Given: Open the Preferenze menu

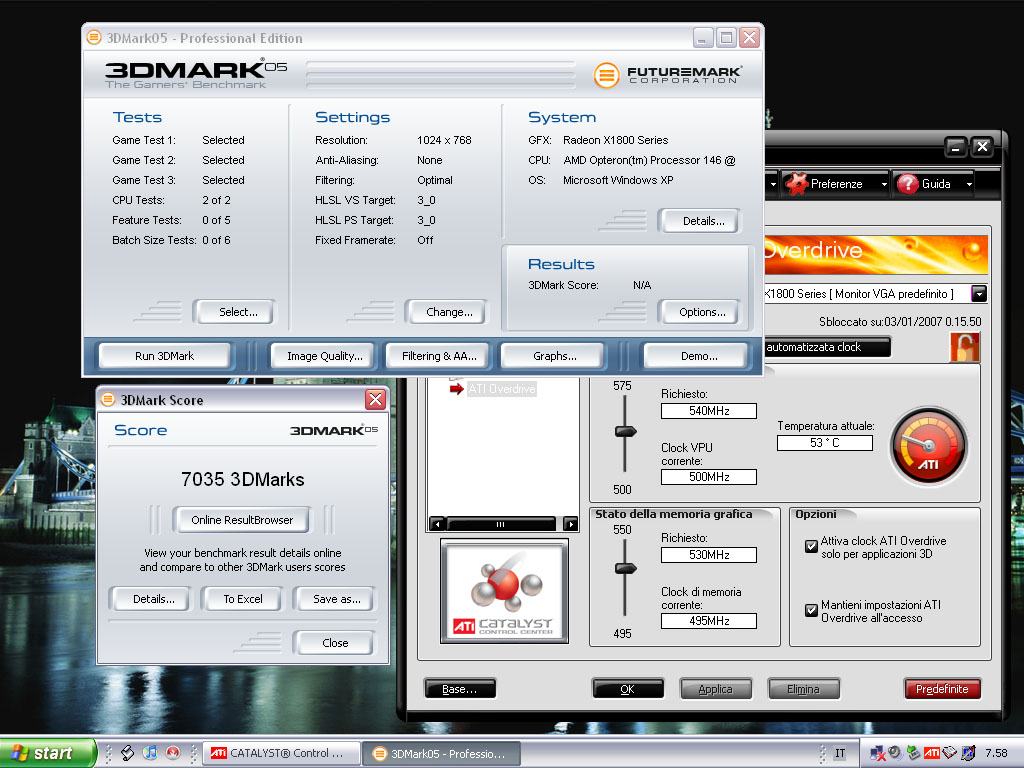Looking at the screenshot, I should (837, 184).
